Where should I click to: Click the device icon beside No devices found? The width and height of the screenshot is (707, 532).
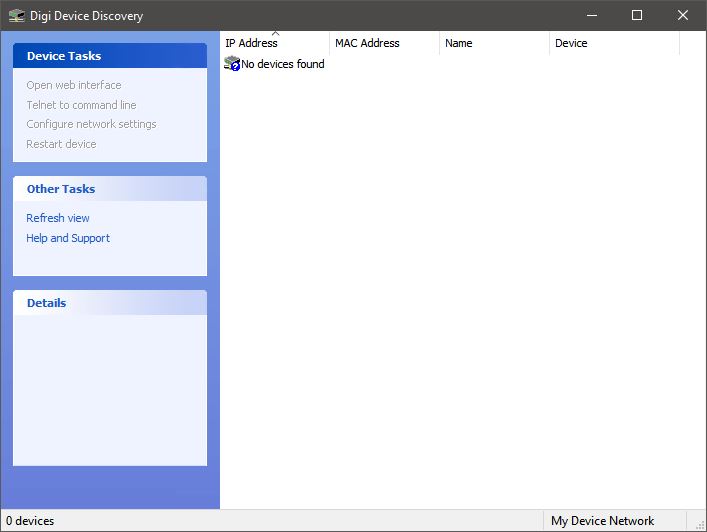click(x=232, y=64)
